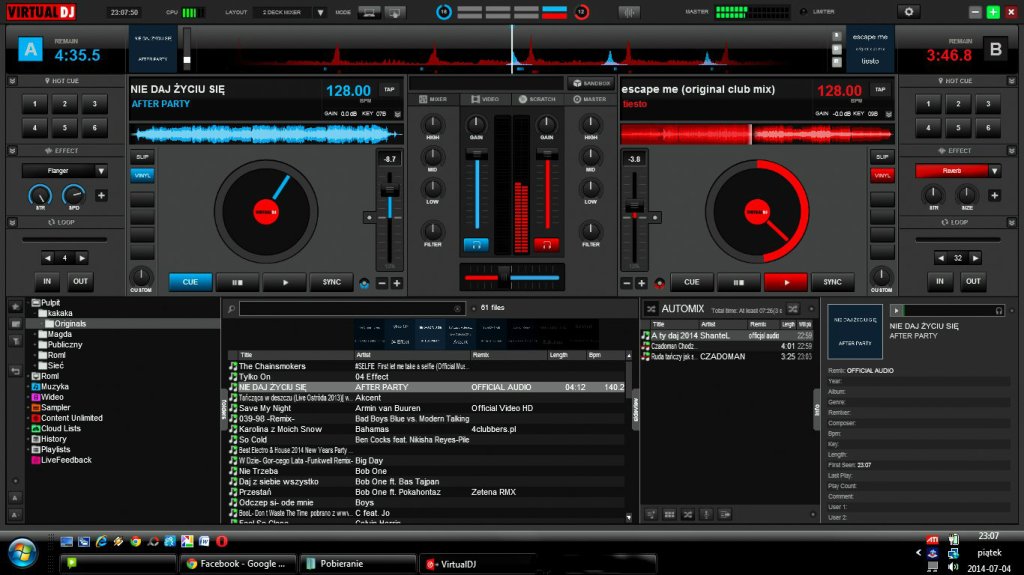The height and width of the screenshot is (575, 1024).
Task: Toggle SLIP mode on deck A
Action: point(142,157)
